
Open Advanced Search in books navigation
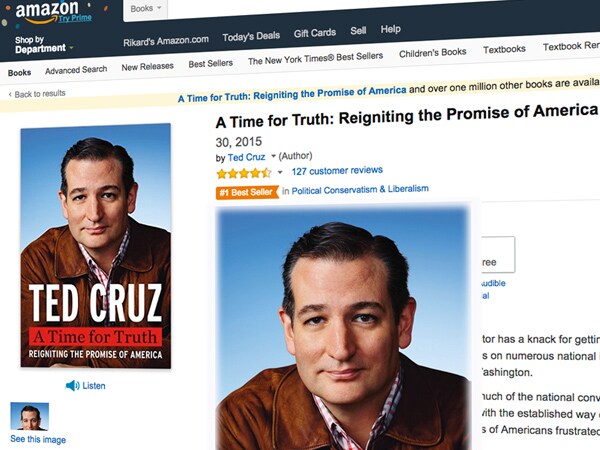[x=76, y=70]
